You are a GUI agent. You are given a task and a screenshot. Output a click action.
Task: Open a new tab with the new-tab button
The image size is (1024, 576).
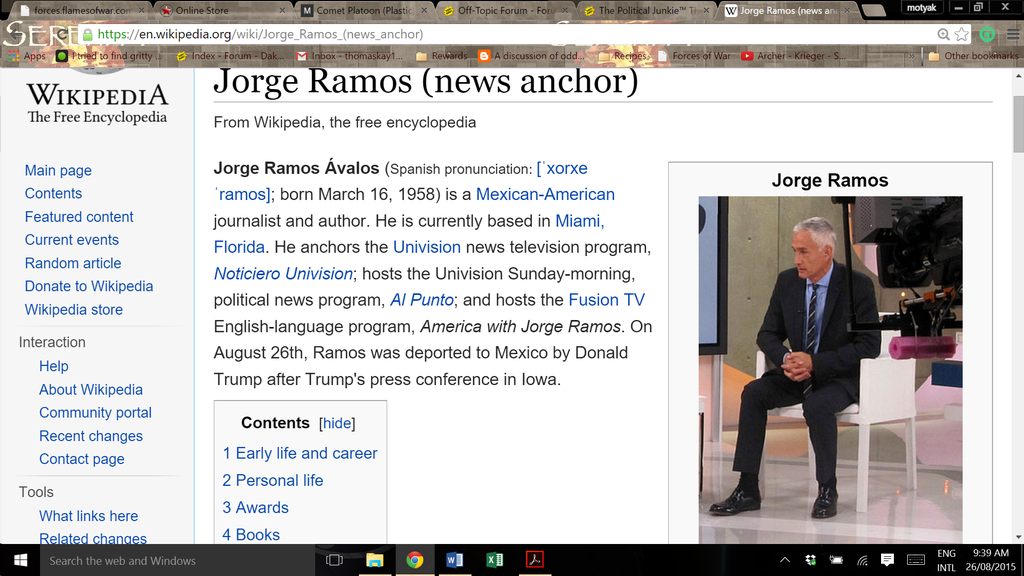(x=874, y=10)
